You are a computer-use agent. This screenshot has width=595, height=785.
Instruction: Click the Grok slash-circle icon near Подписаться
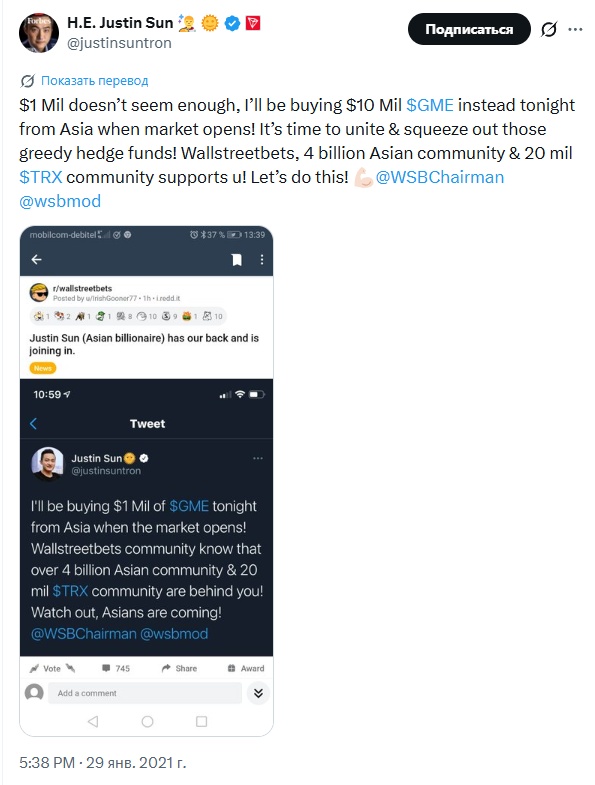click(x=548, y=30)
